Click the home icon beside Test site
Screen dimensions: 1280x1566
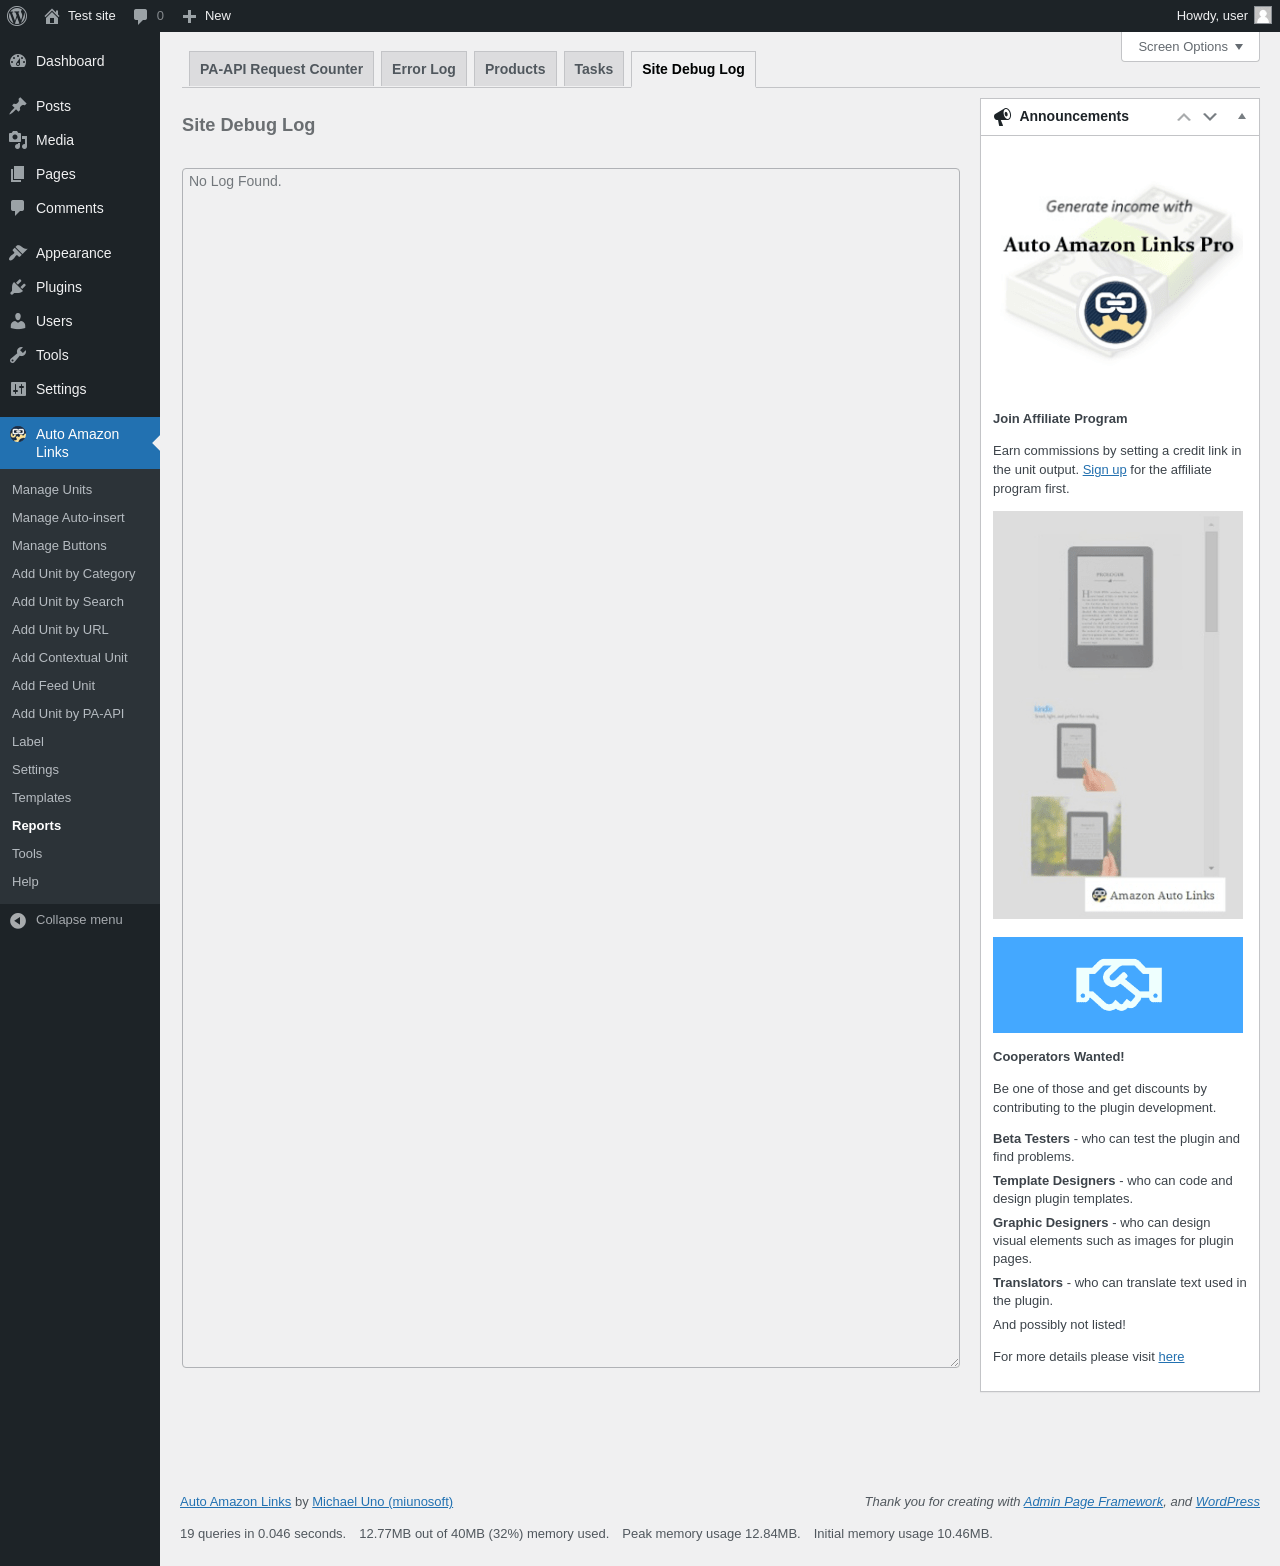tap(52, 16)
